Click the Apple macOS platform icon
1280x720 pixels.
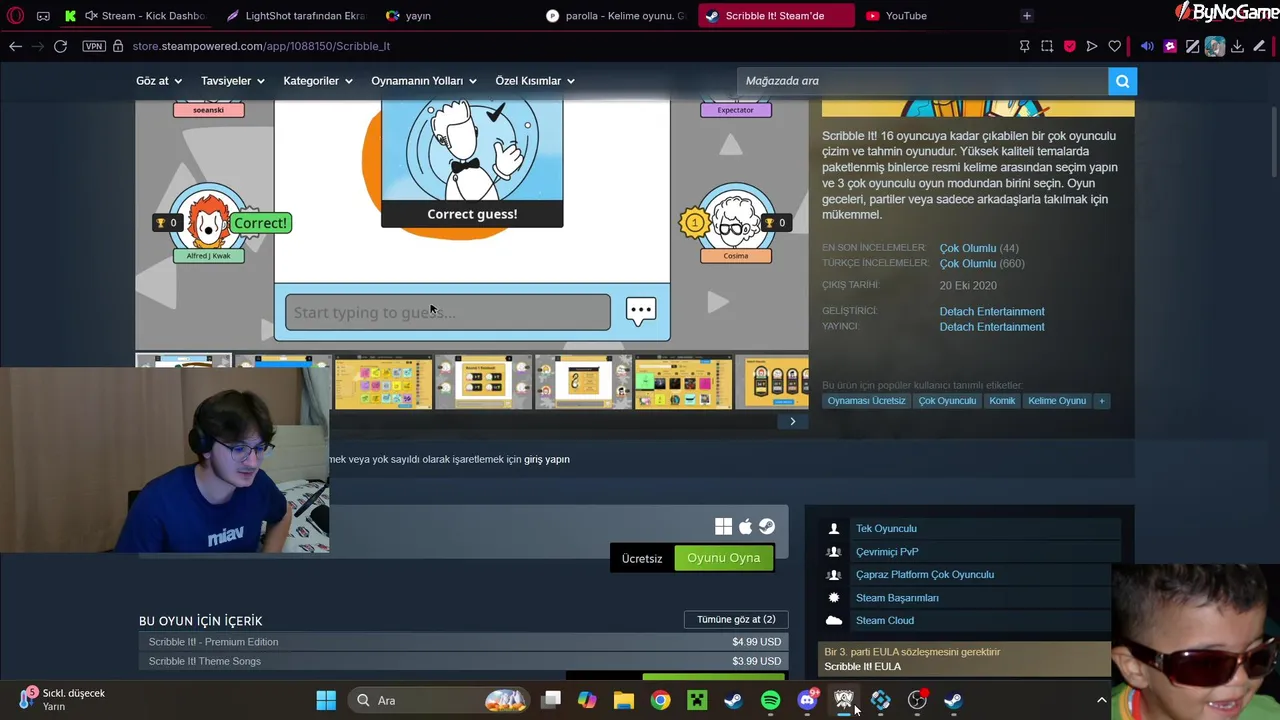click(745, 527)
